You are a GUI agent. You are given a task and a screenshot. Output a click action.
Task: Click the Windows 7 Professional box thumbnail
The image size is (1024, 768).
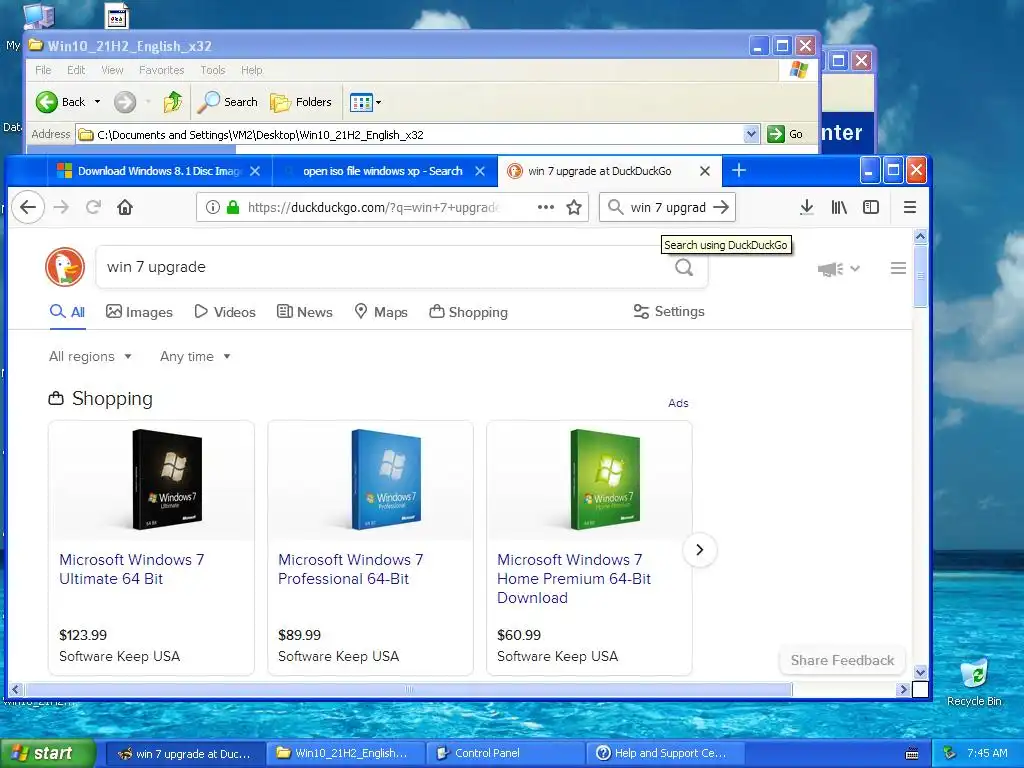(x=386, y=479)
